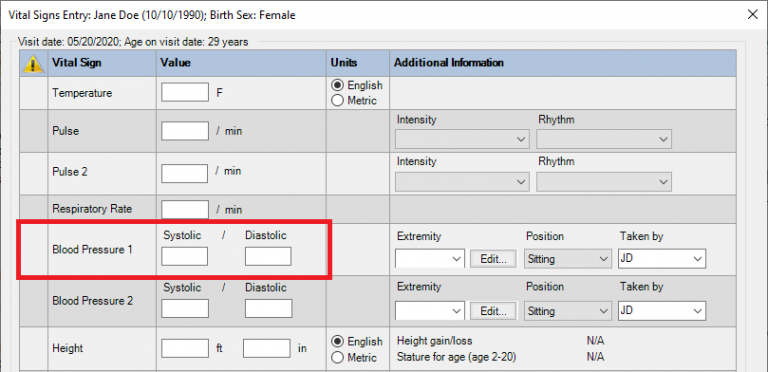The height and width of the screenshot is (372, 768).
Task: Open Blood Pressure 2 Extremity dropdown
Action: (430, 311)
